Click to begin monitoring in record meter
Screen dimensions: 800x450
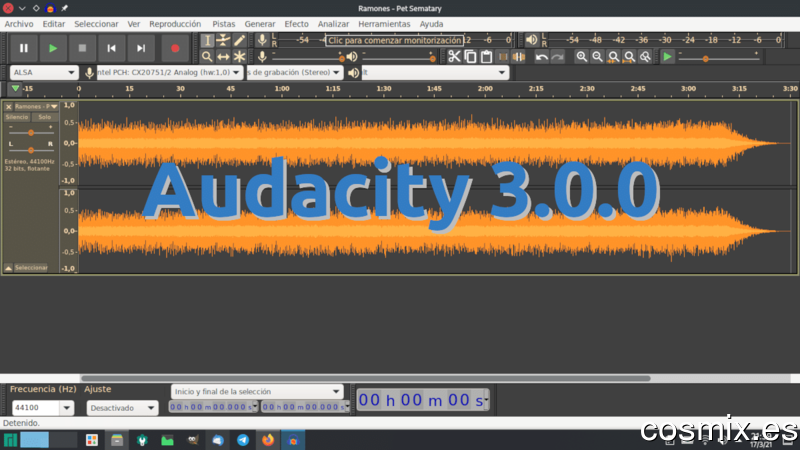[x=394, y=40]
